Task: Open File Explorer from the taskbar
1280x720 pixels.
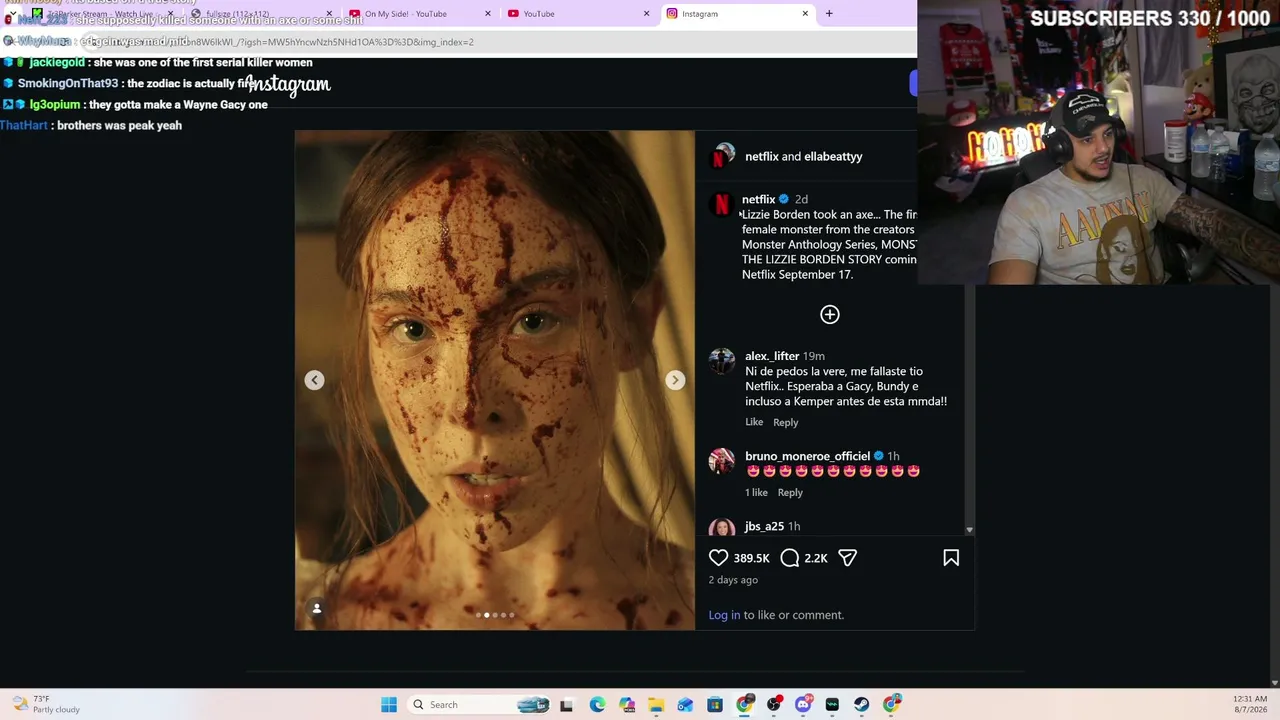Action: pos(656,705)
